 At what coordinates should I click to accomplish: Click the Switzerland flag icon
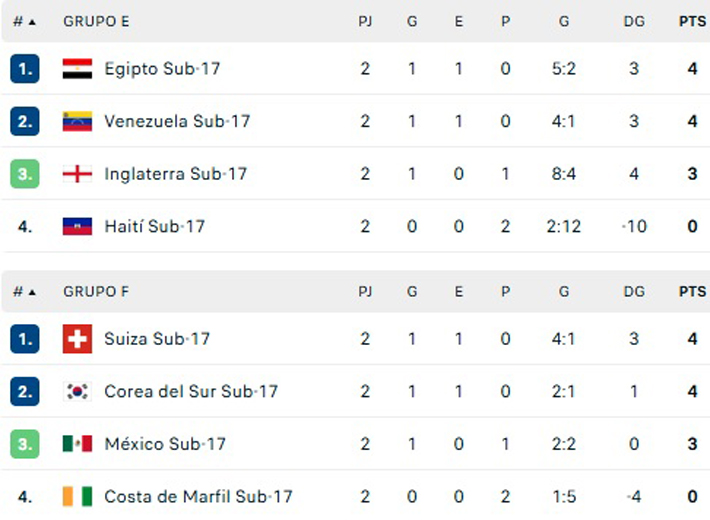pos(77,339)
